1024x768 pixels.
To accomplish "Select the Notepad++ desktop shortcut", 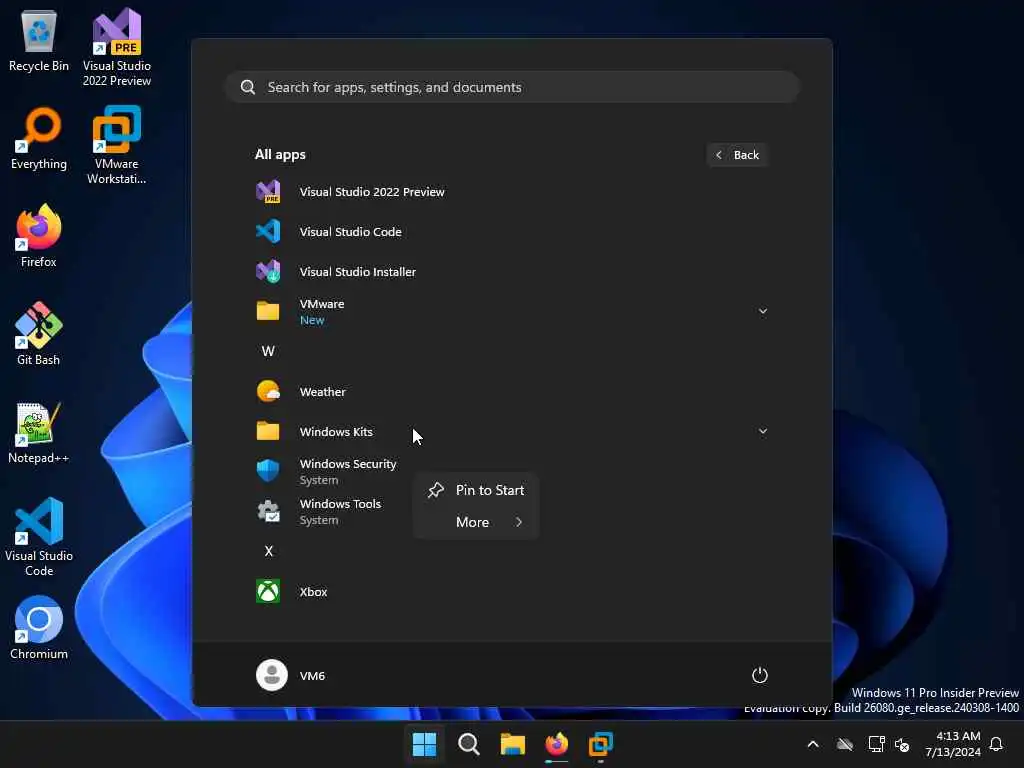I will 39,432.
